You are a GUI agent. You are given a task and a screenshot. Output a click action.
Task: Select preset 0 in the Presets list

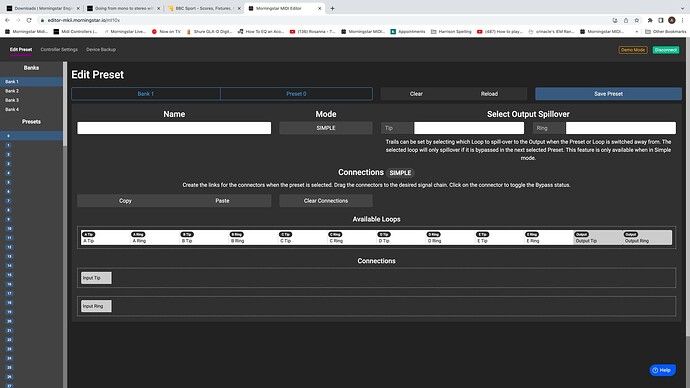point(31,136)
